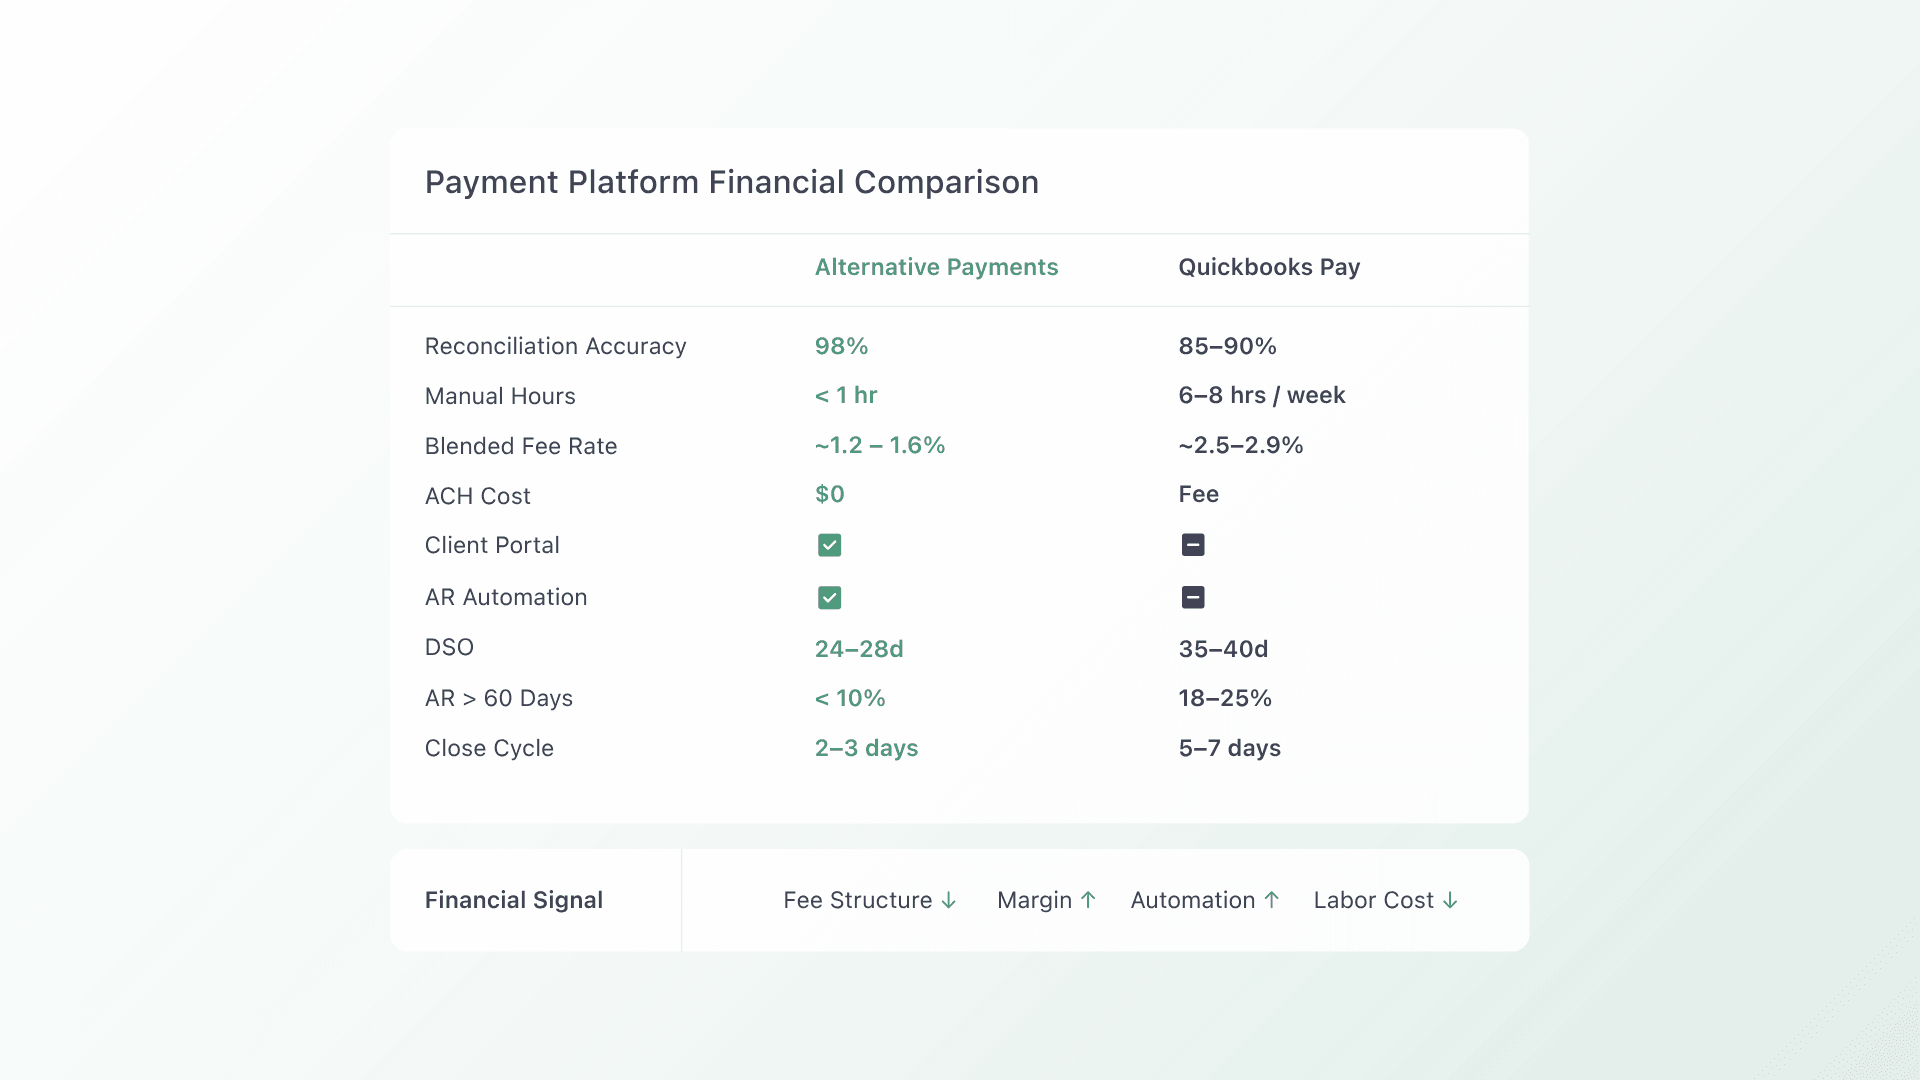Click the up arrow beside Margin
1920x1080 pixels.
pos(1088,900)
